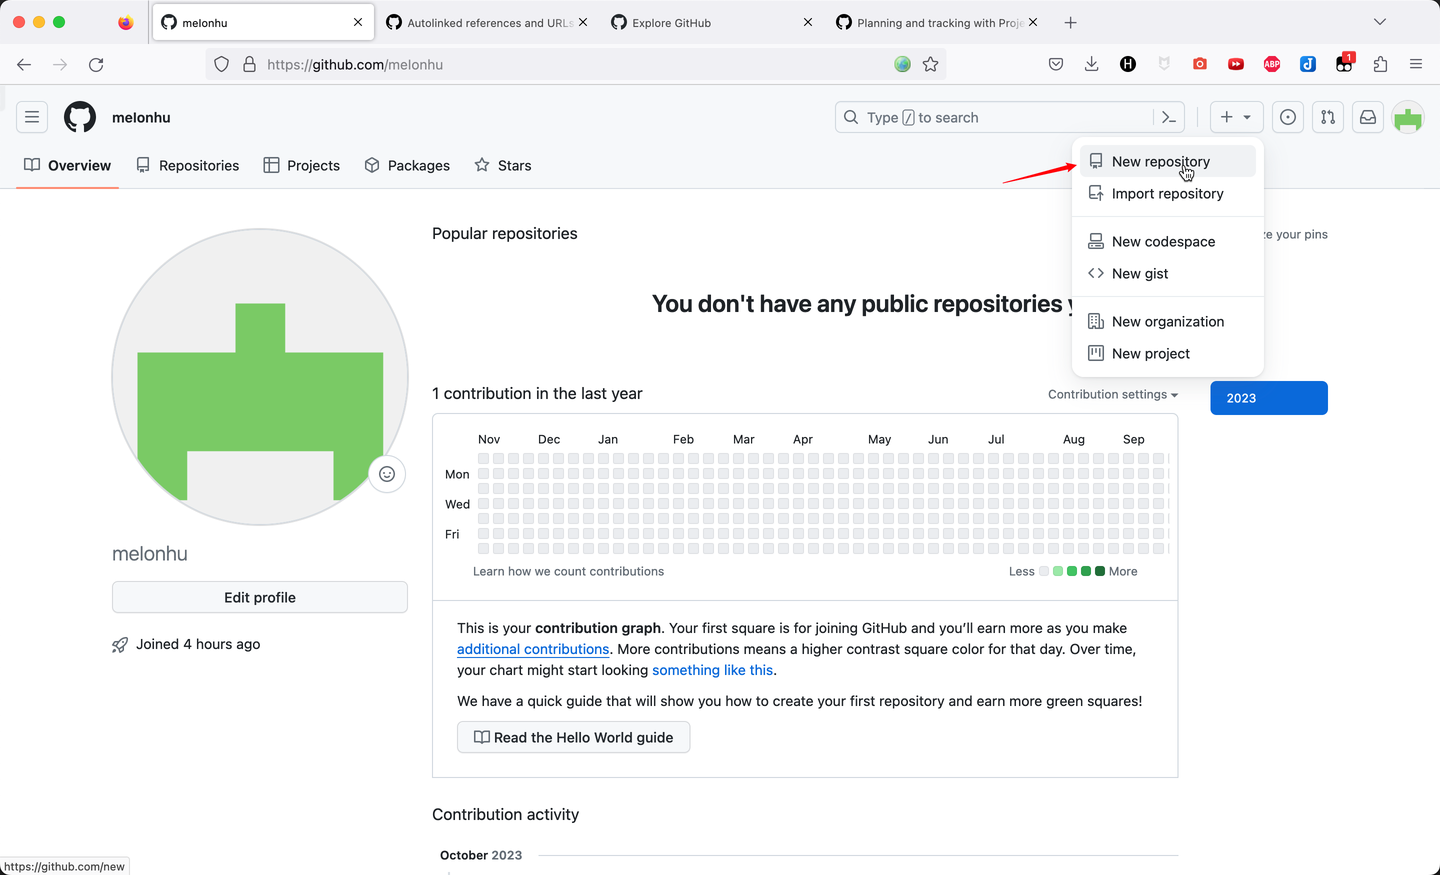Click the red camera extension icon
This screenshot has height=875, width=1440.
[1200, 64]
